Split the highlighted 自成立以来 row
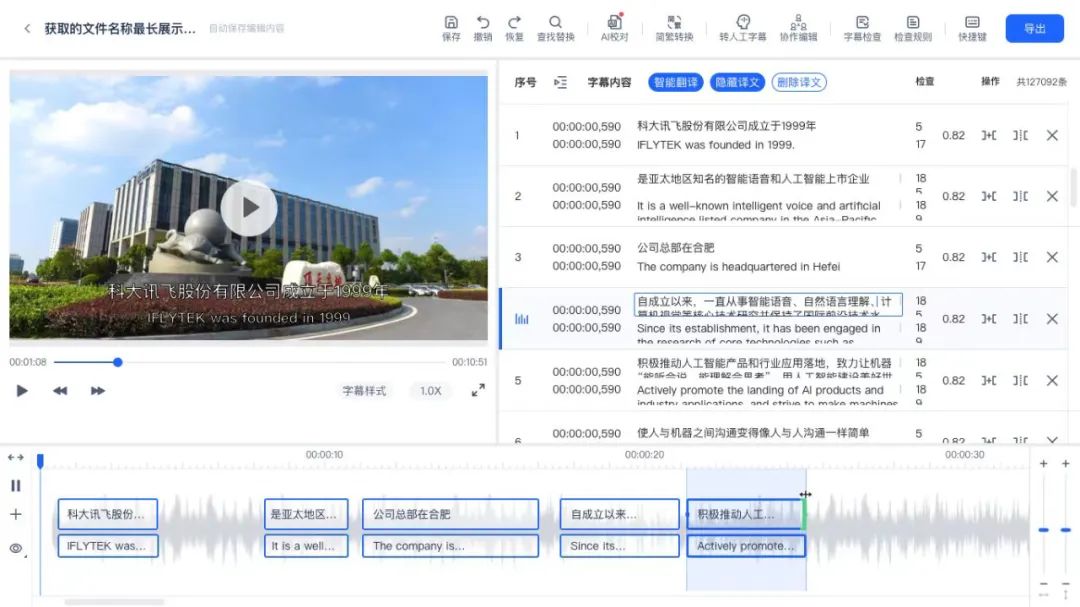 1020,319
